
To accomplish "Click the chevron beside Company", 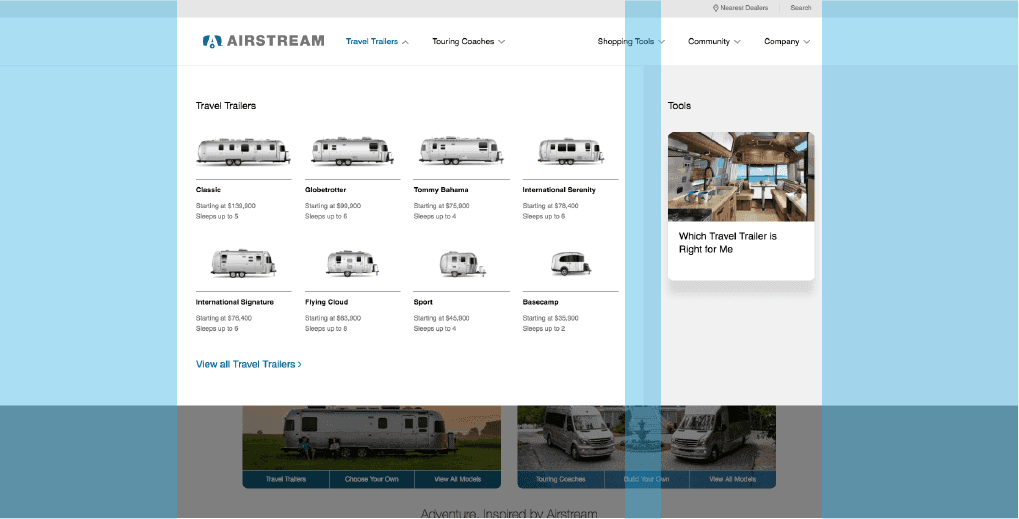I will (806, 42).
